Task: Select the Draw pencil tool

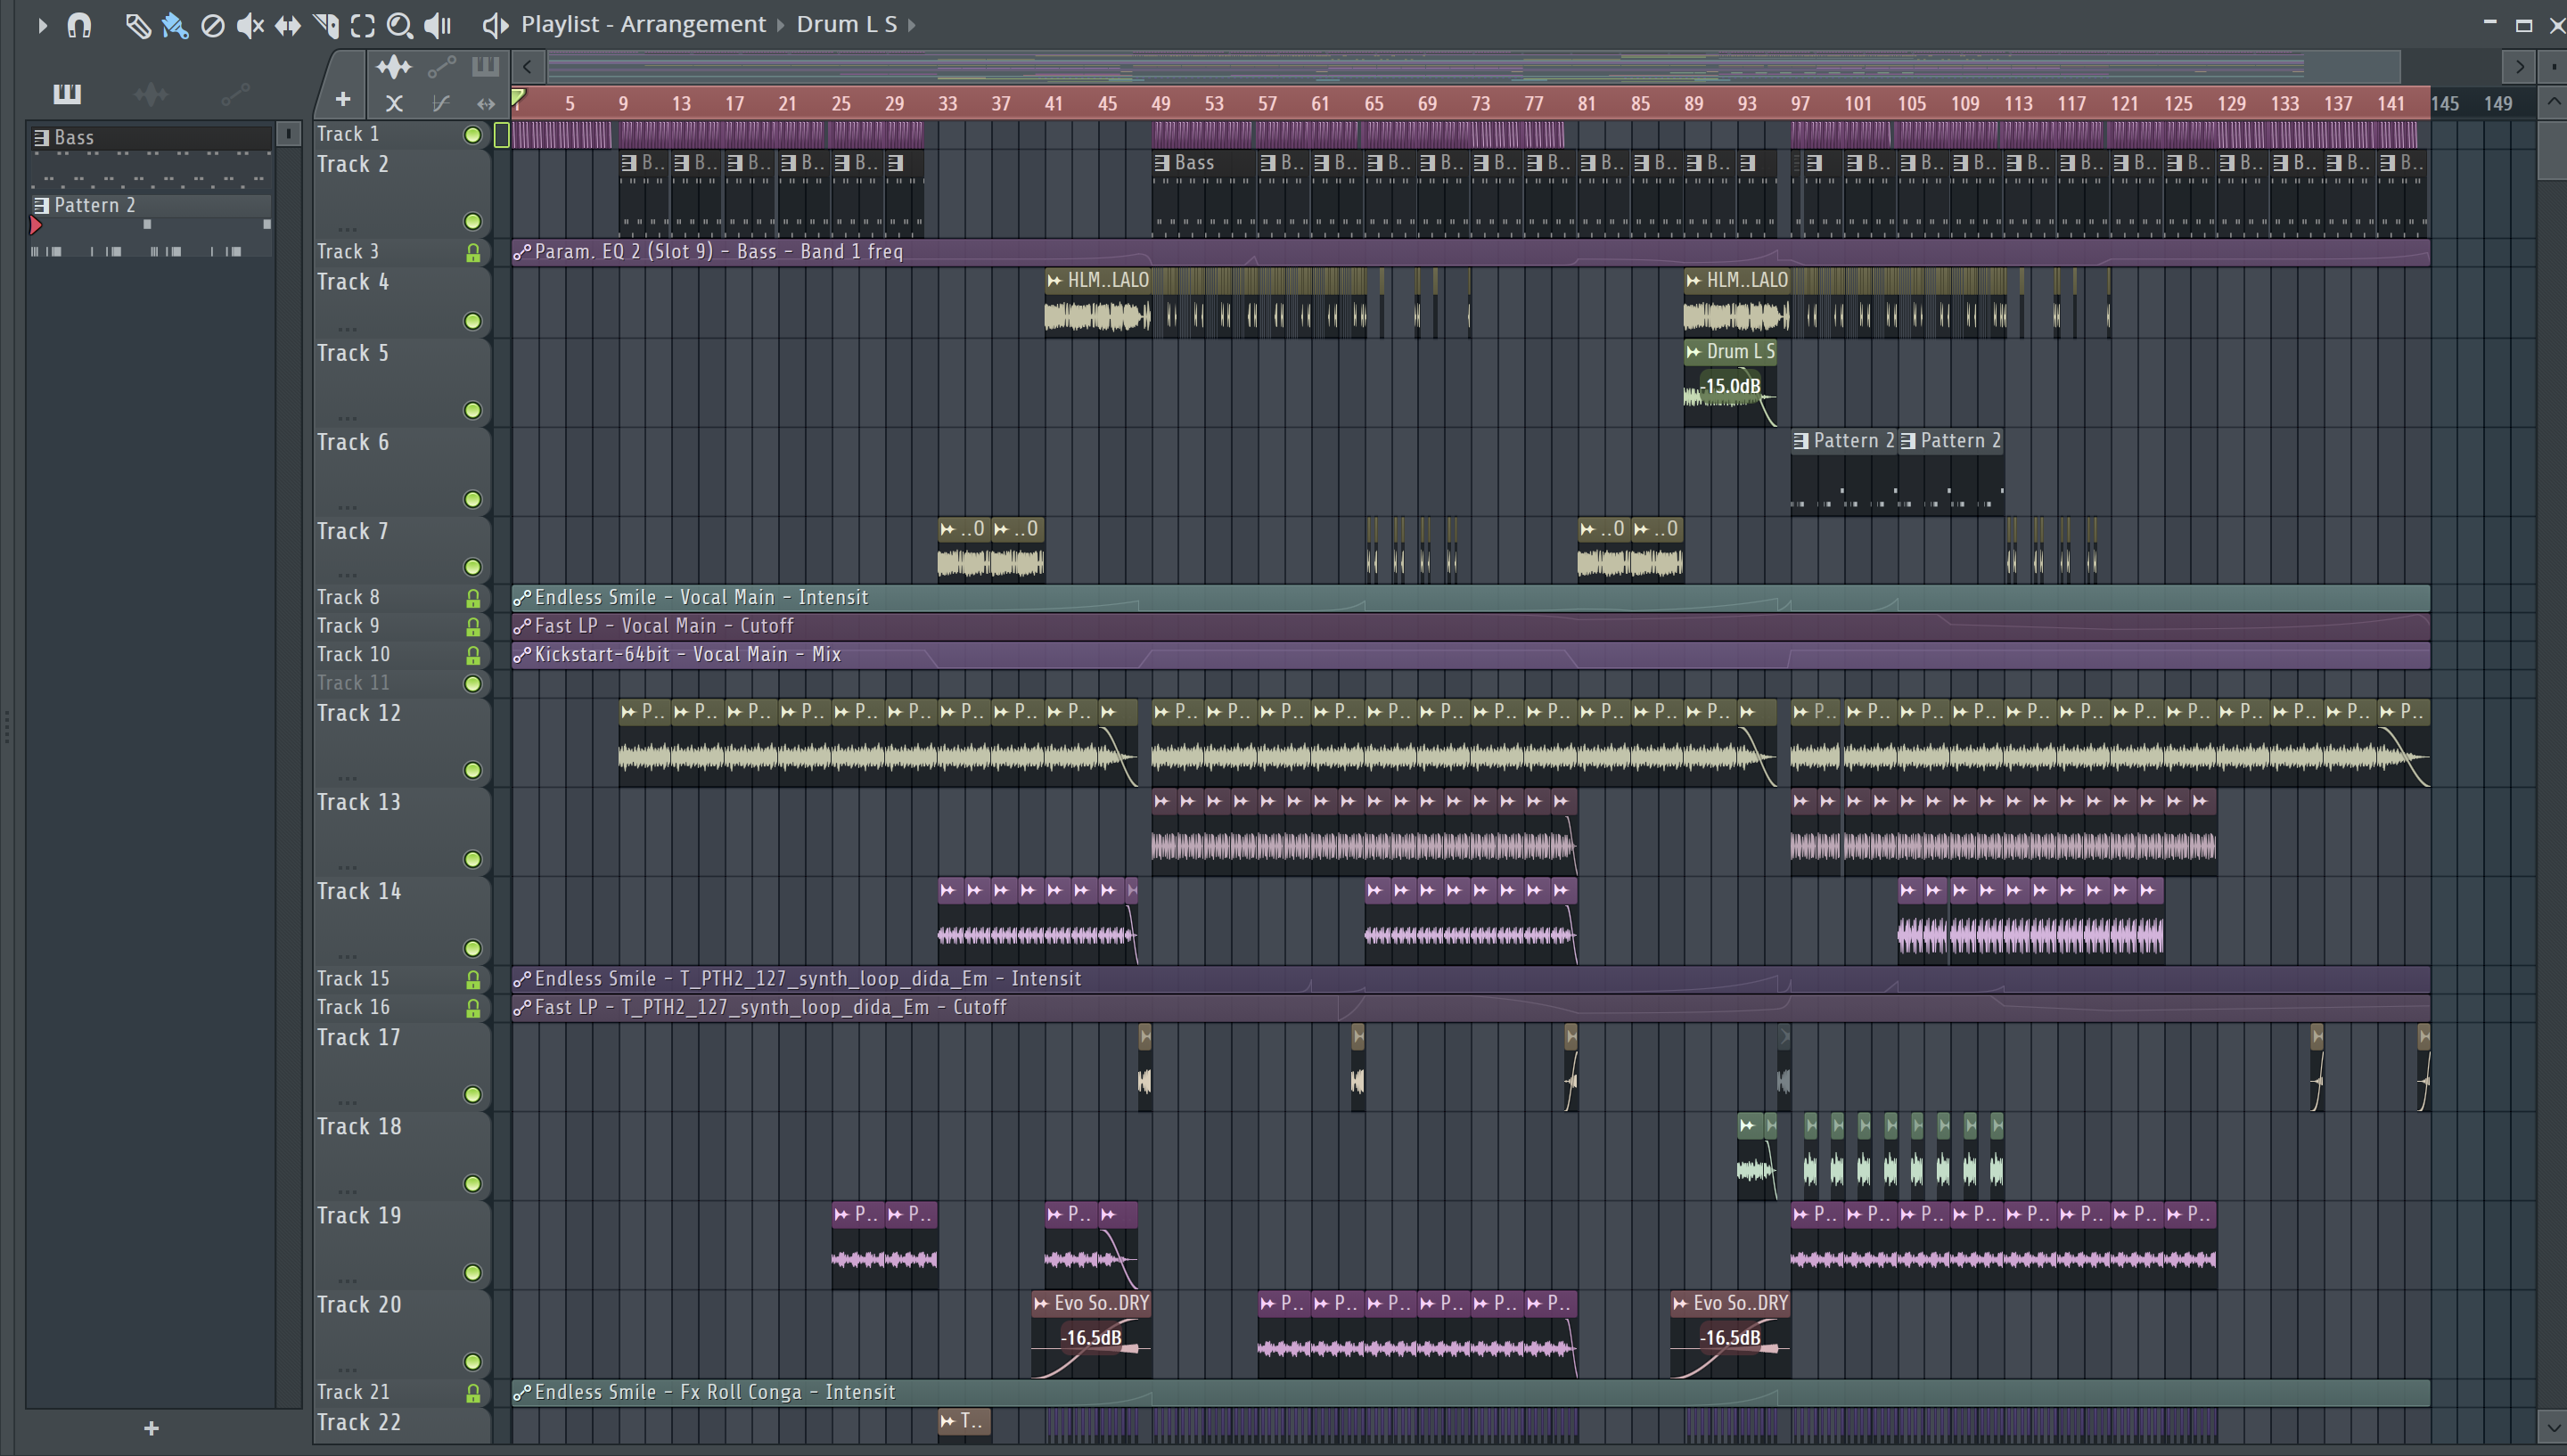Action: [x=138, y=25]
